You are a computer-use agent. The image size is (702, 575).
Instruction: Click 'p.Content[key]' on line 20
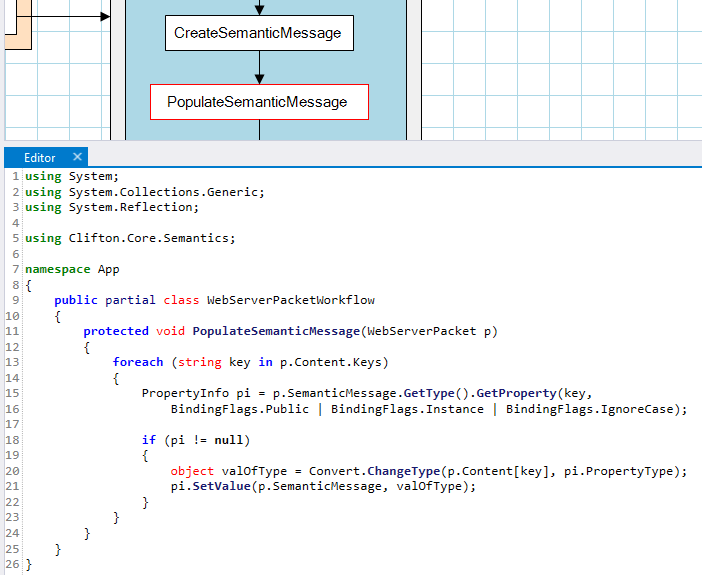(x=498, y=471)
